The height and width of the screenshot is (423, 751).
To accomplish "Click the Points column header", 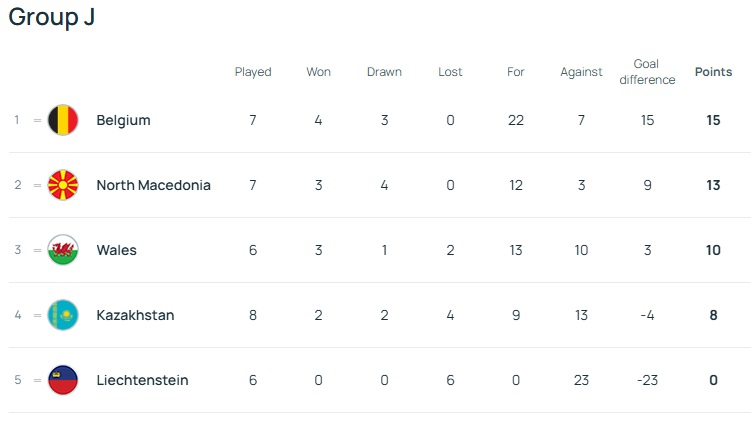I will [x=713, y=72].
